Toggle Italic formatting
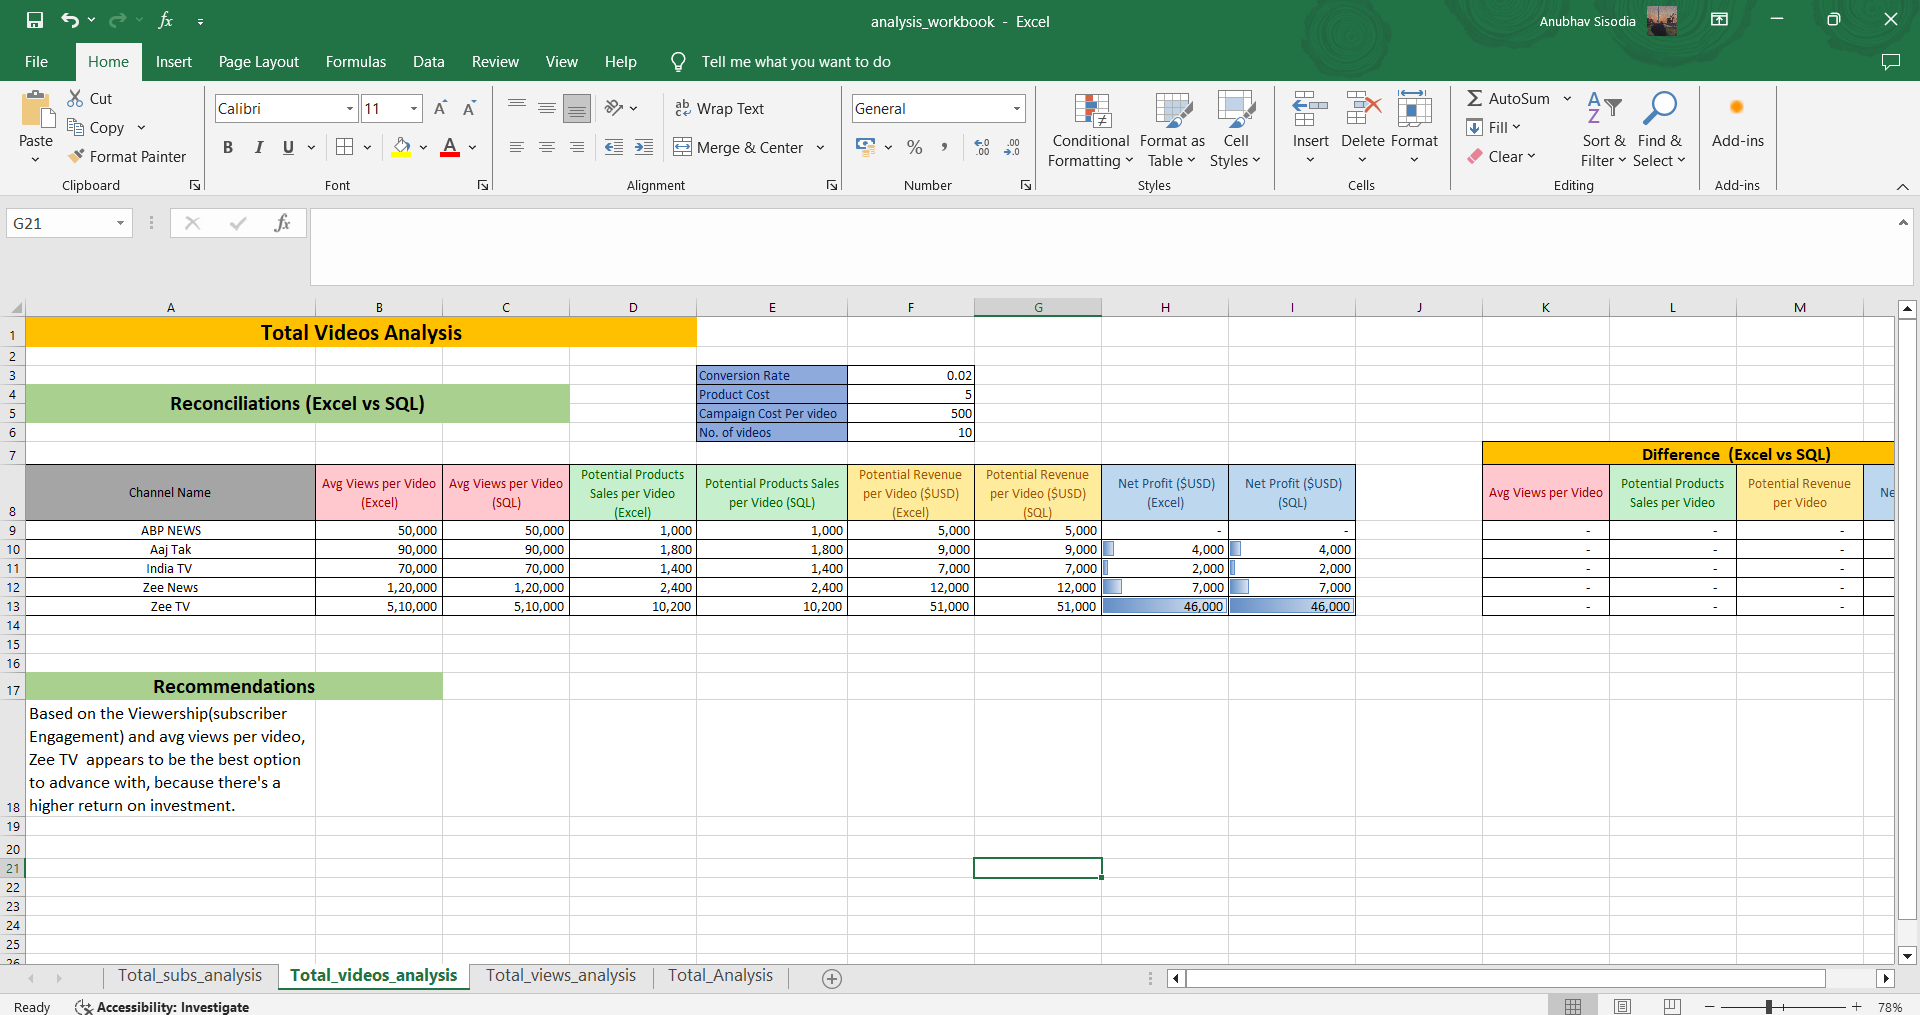1920x1015 pixels. [x=258, y=147]
